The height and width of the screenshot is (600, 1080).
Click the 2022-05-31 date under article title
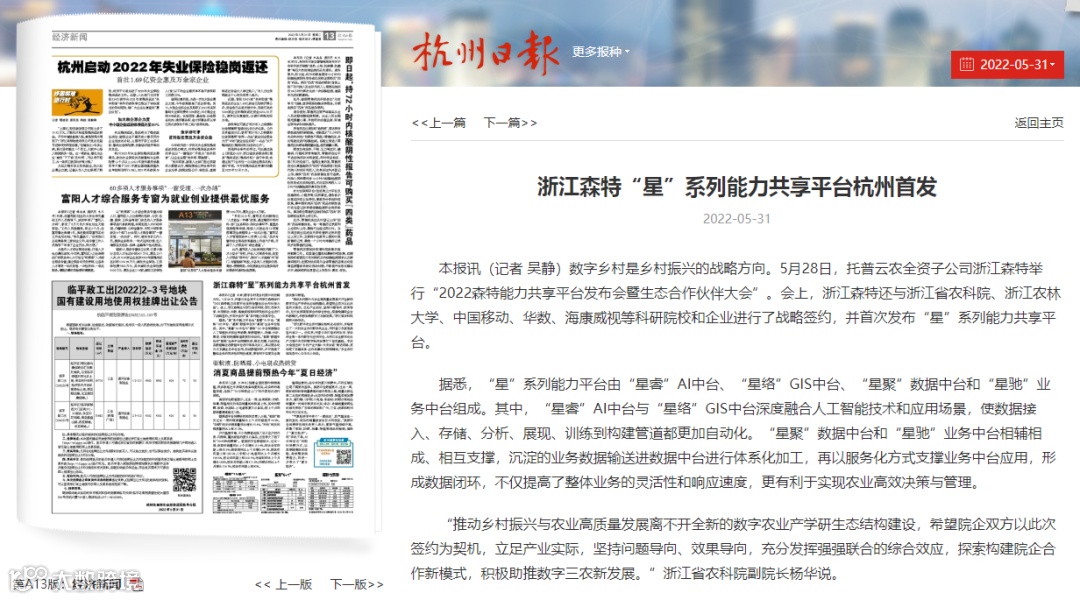(737, 218)
